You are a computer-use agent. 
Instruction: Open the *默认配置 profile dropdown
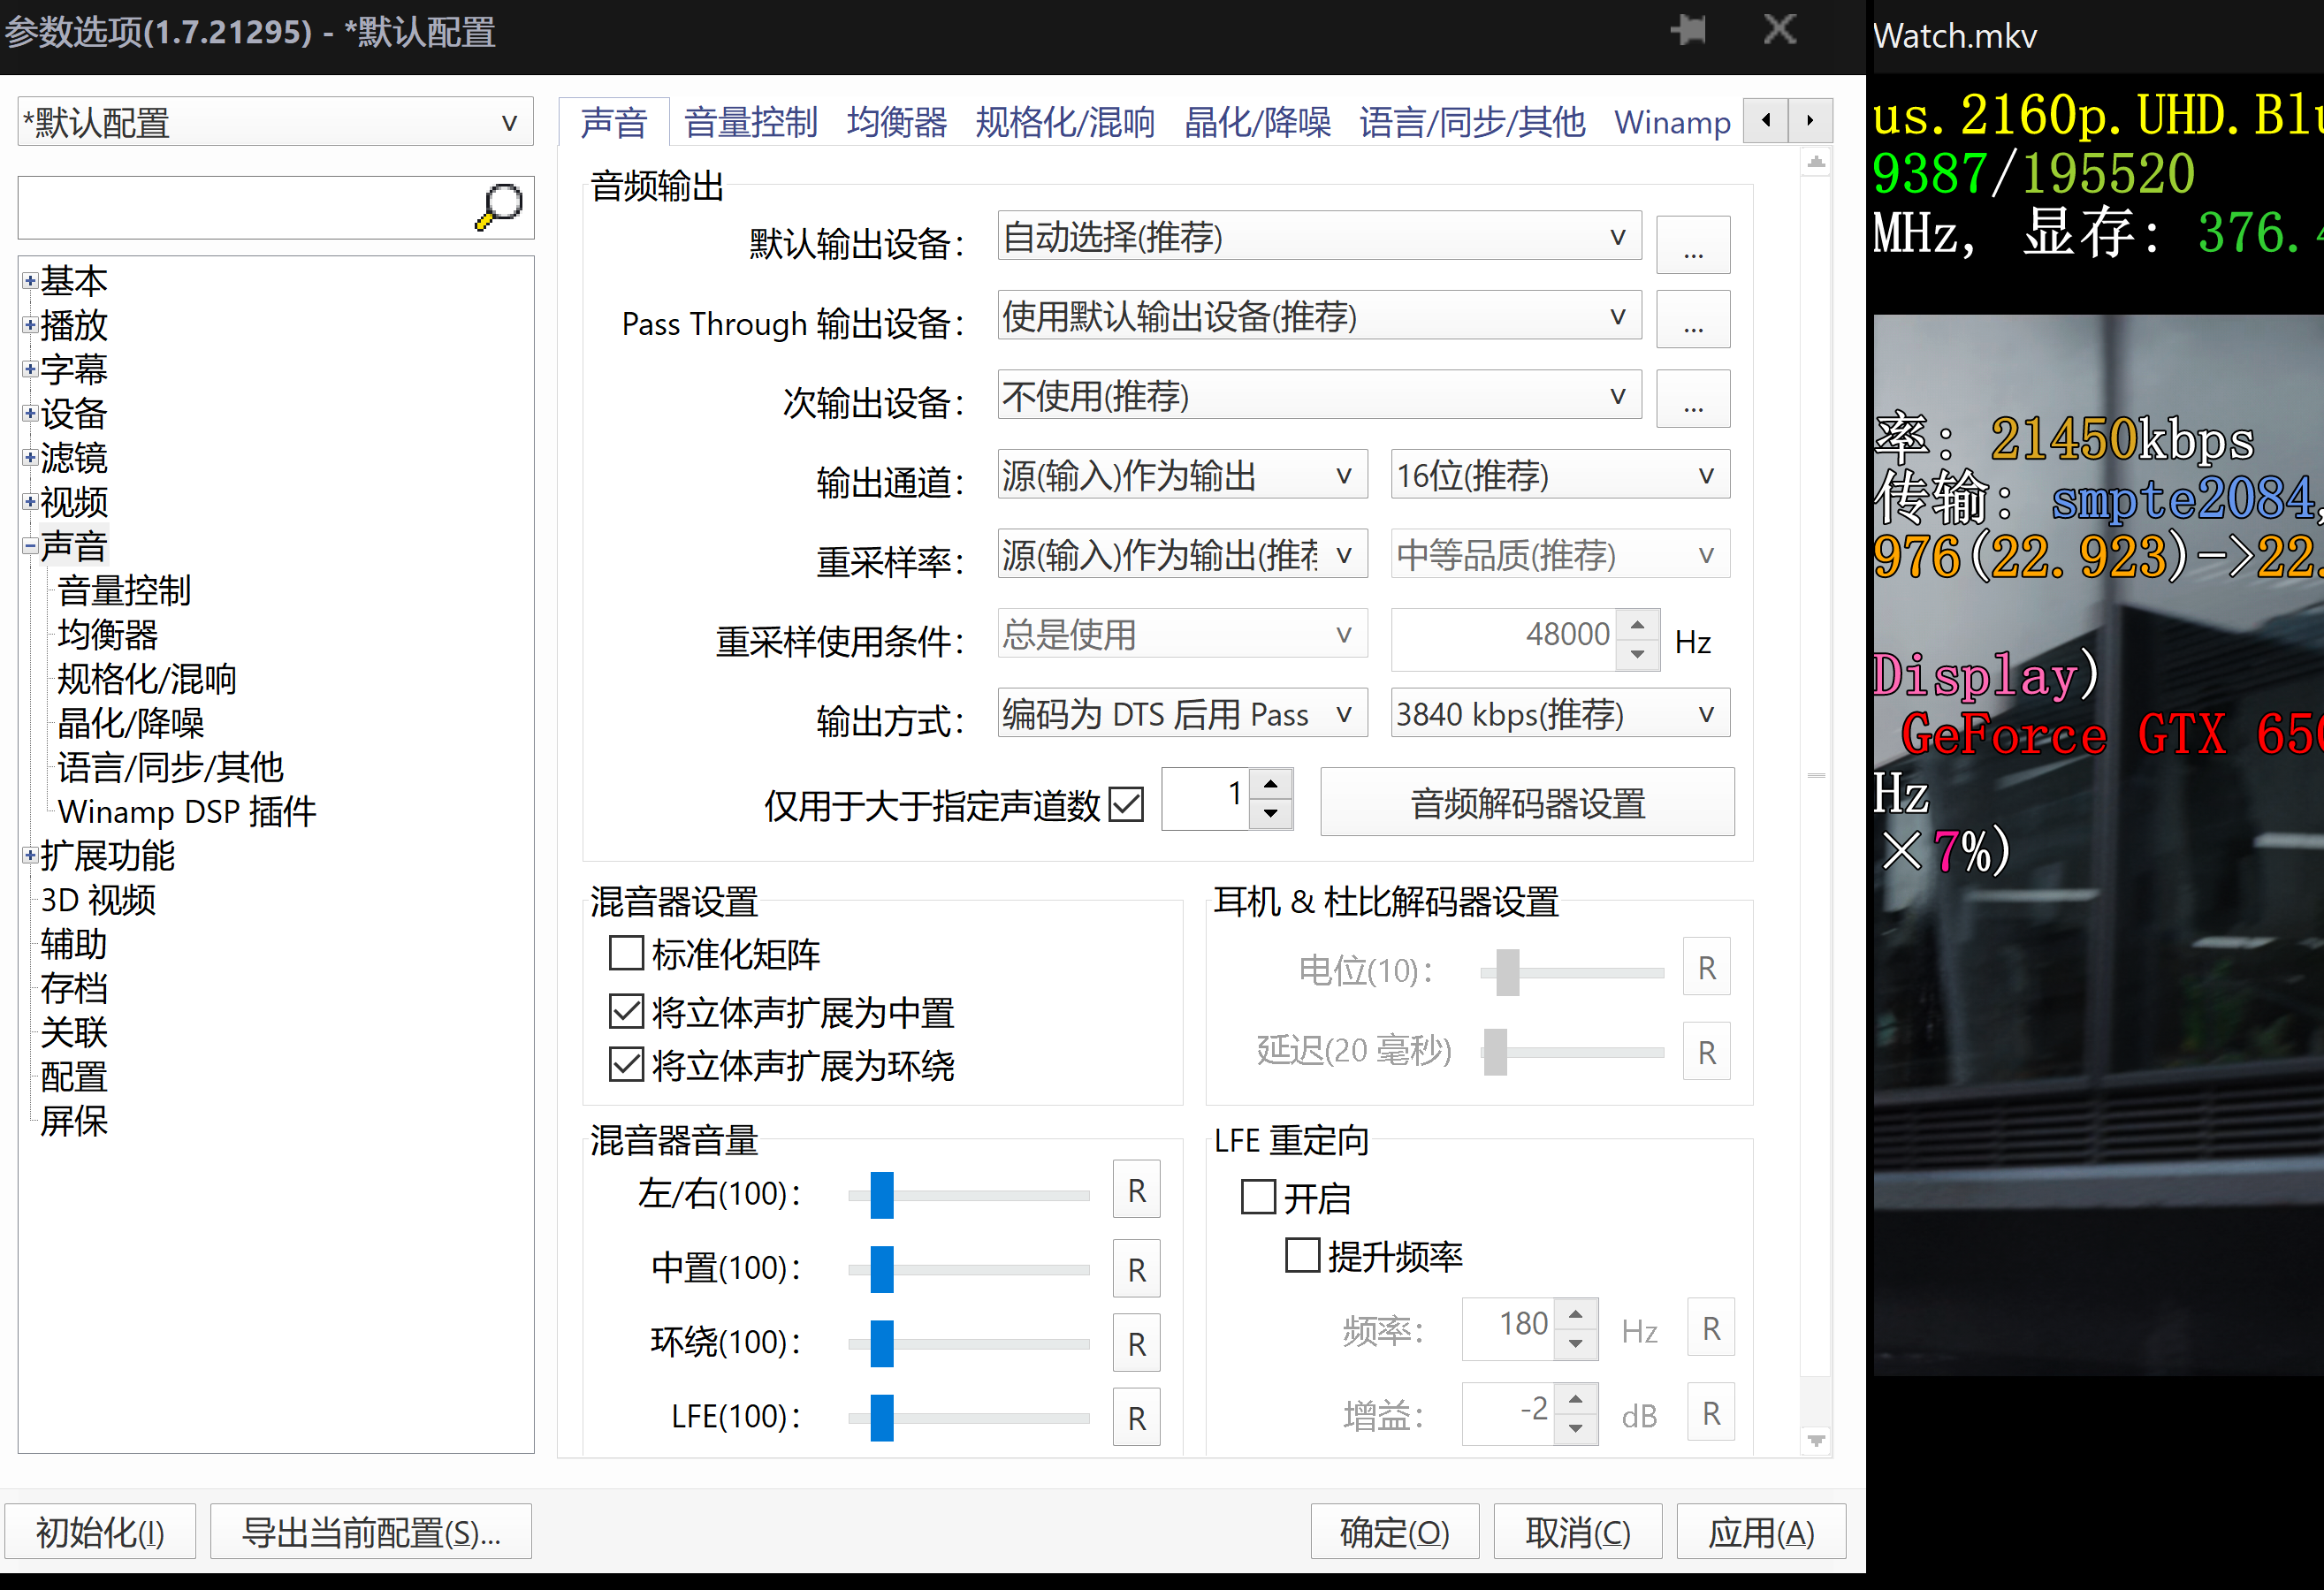point(275,122)
